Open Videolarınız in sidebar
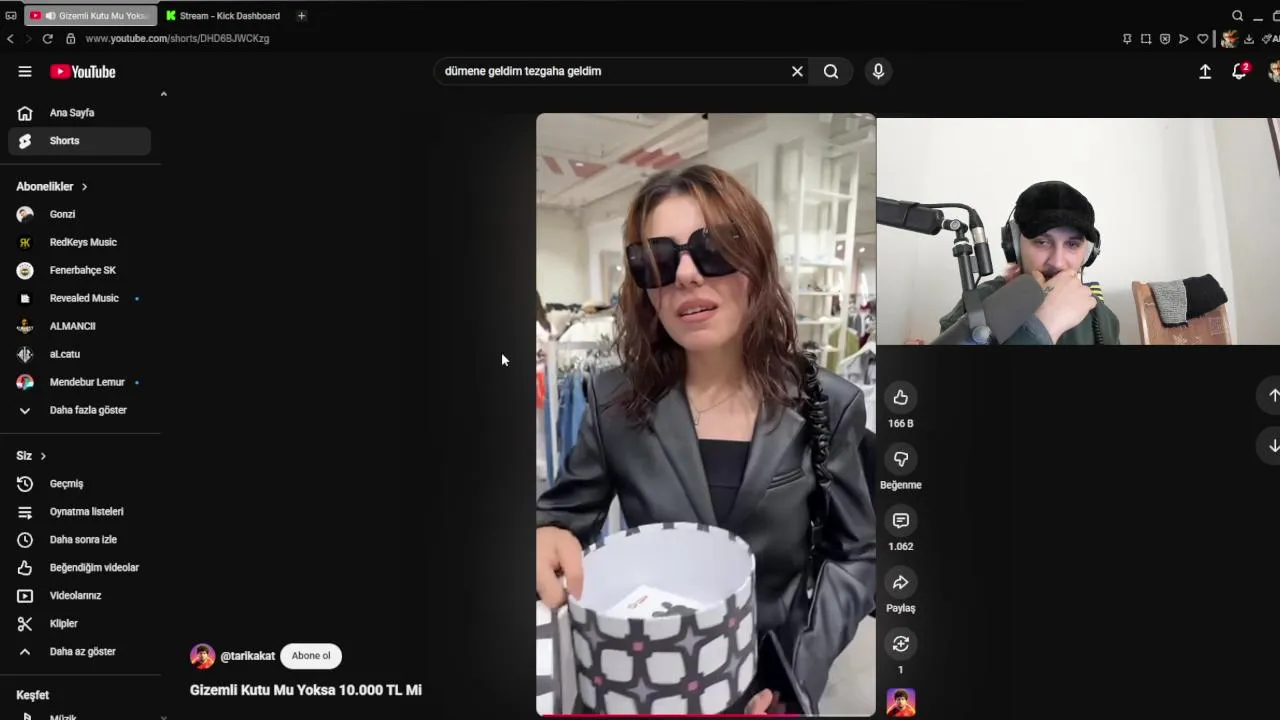 tap(80, 596)
